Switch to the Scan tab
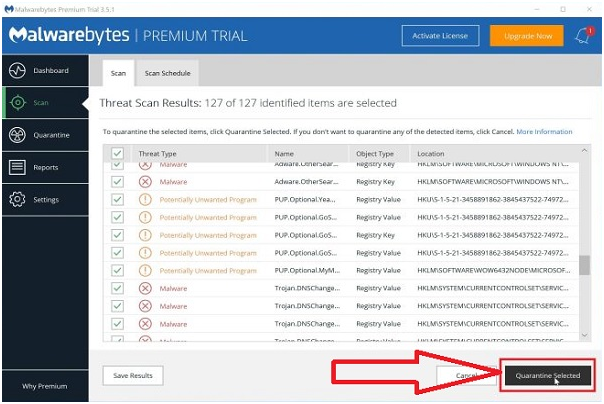 (x=118, y=73)
